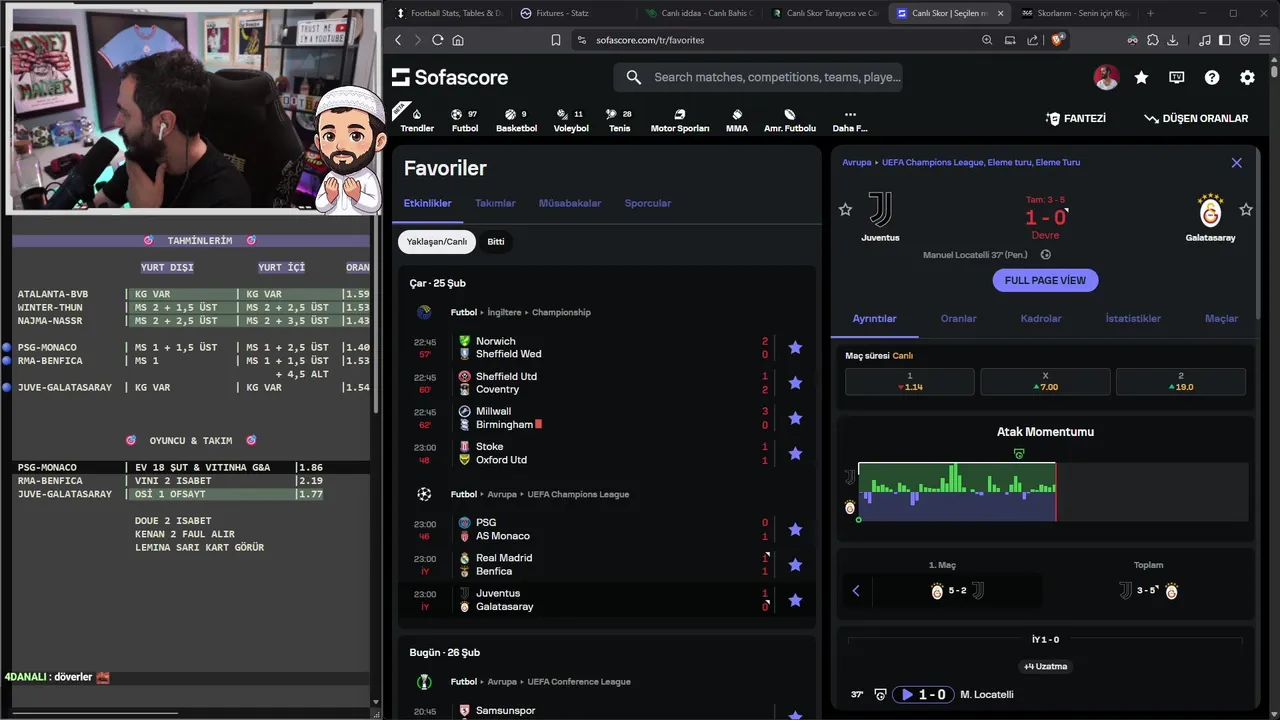The height and width of the screenshot is (720, 1280).
Task: Switch to the Müsabakalar tab
Action: (x=570, y=203)
